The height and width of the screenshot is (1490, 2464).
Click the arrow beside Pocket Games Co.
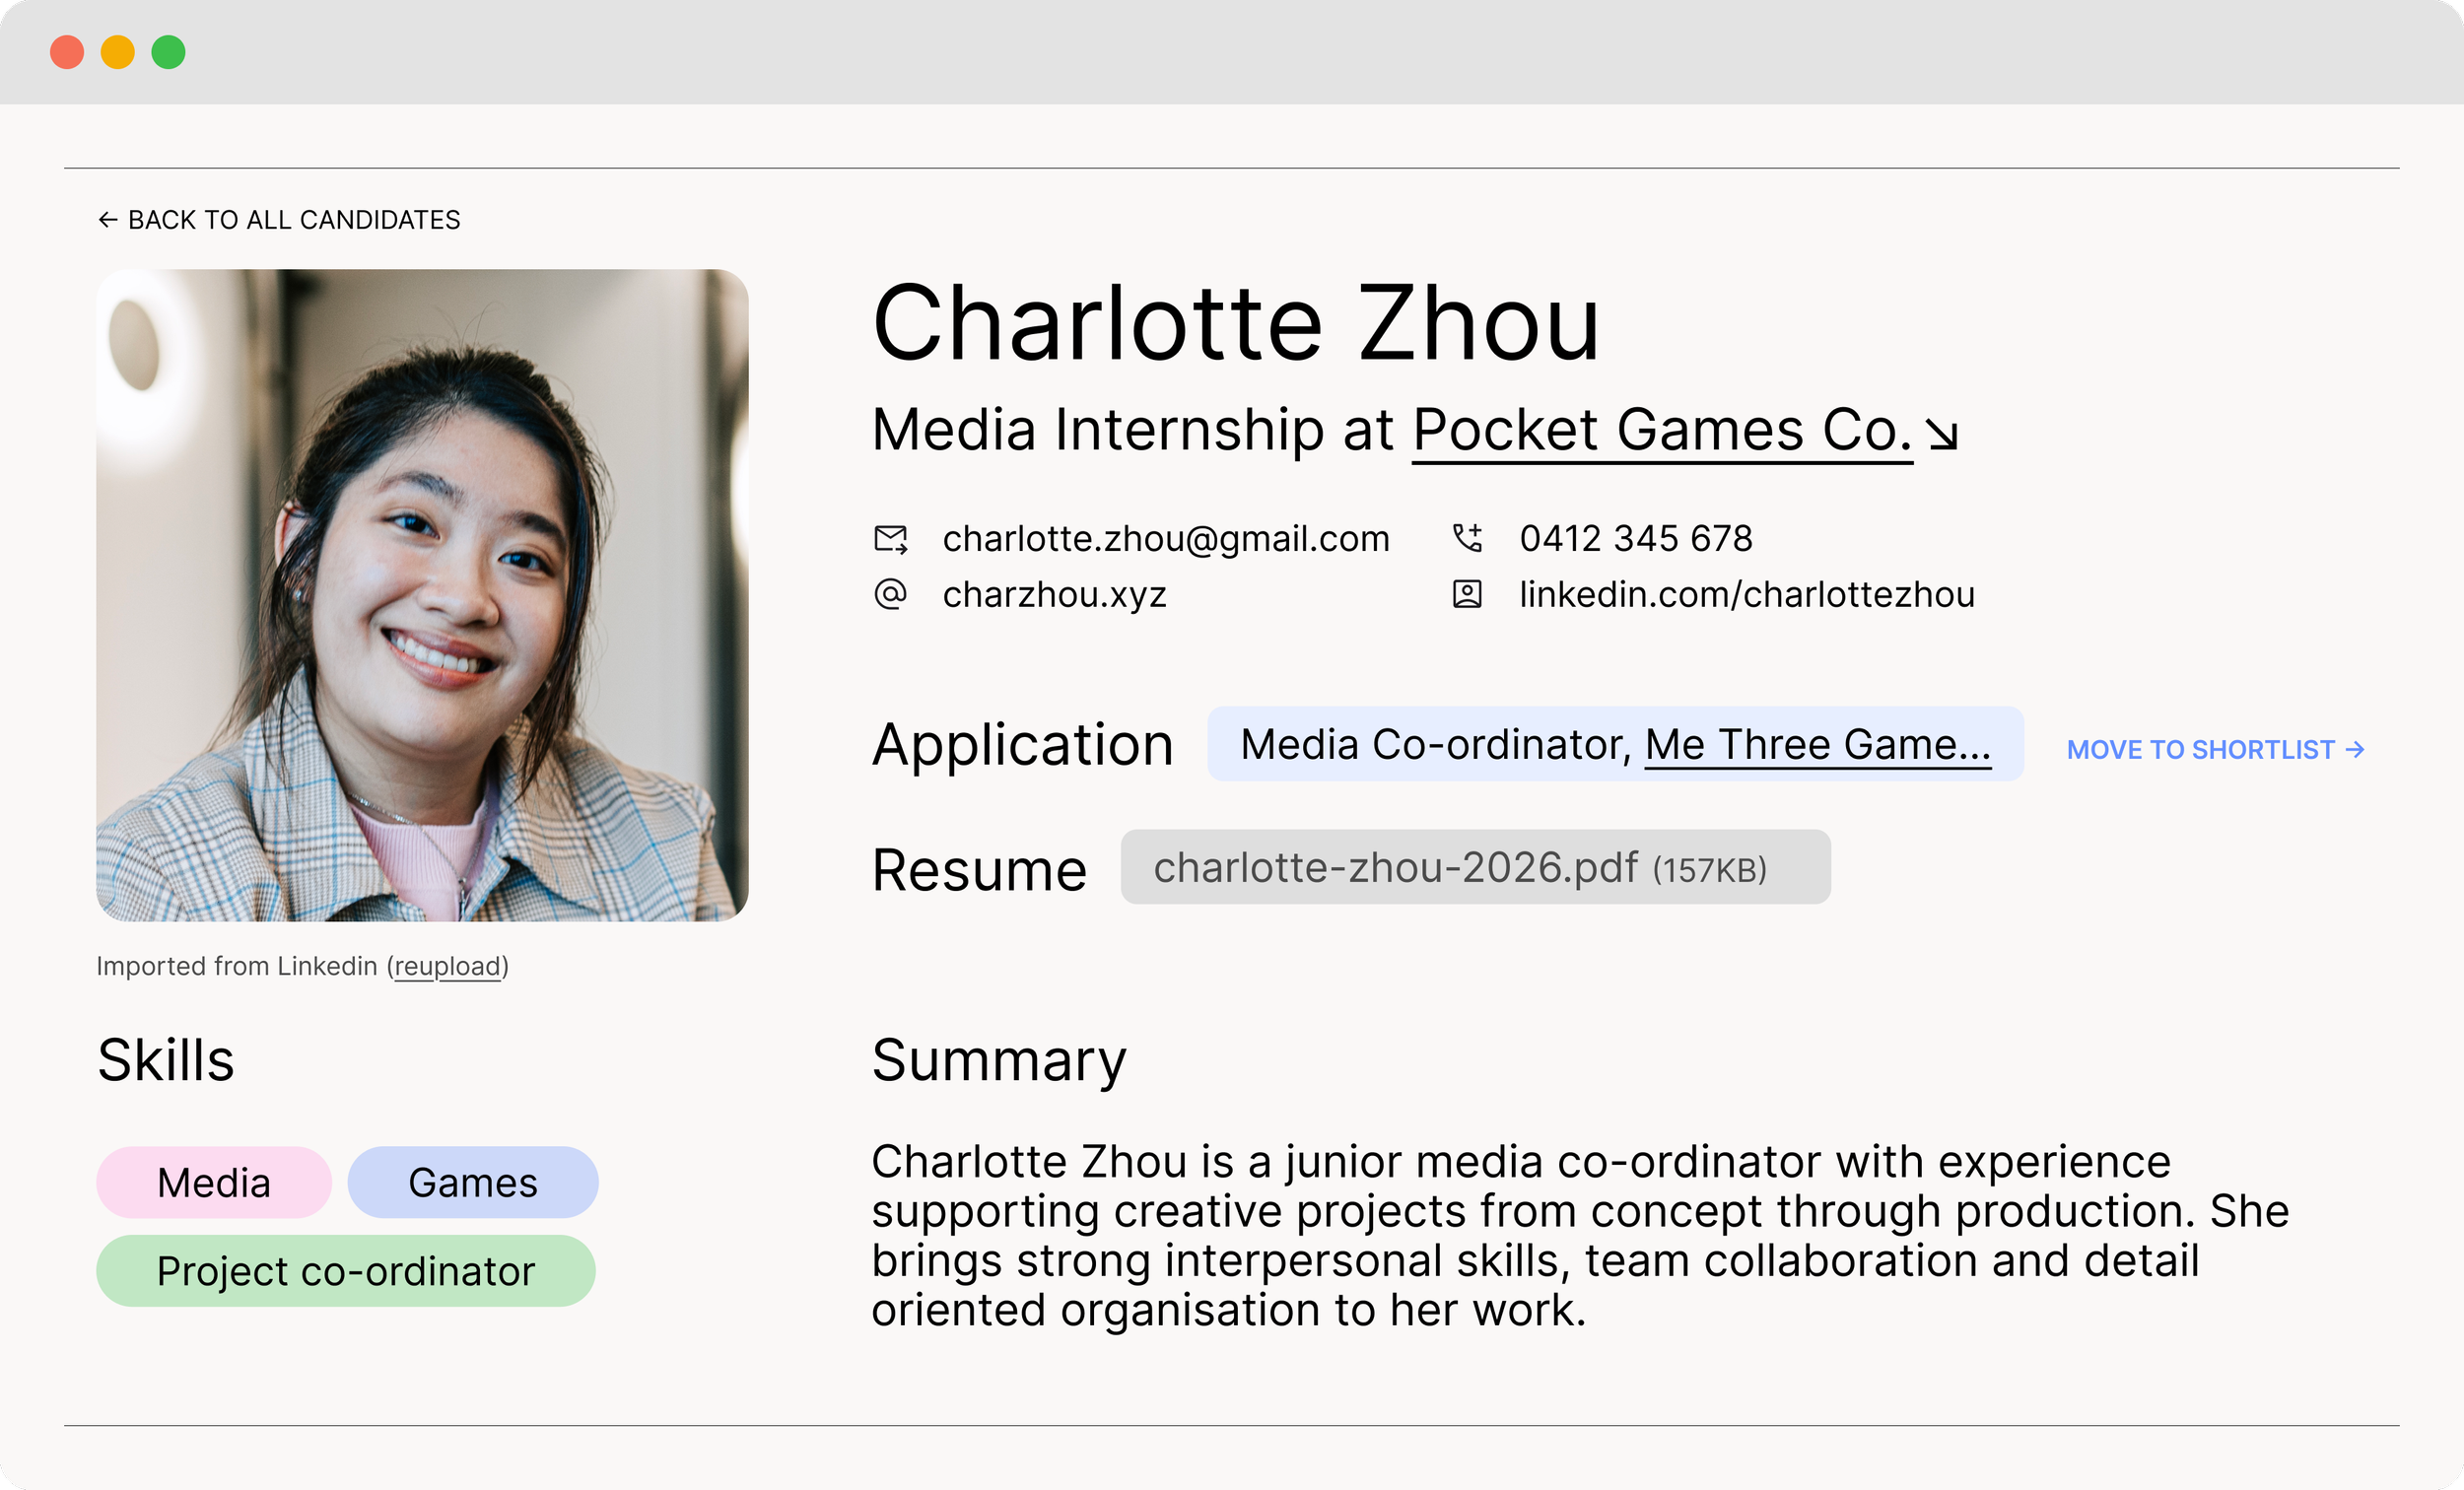(1942, 434)
